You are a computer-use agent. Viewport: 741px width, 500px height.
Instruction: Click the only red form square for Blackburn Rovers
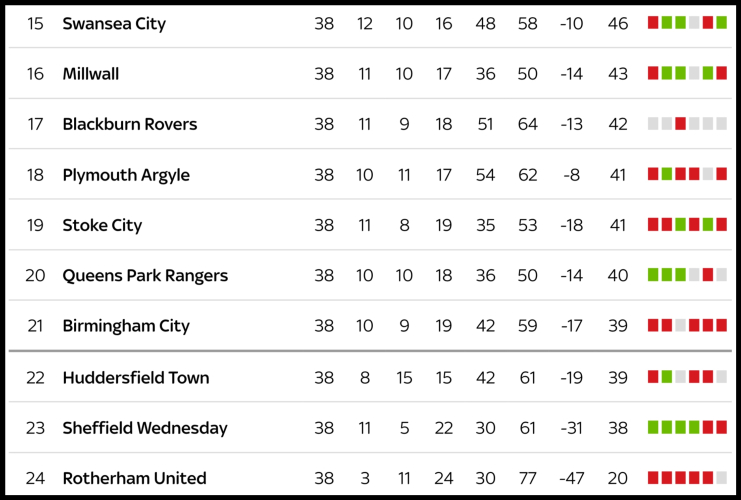coord(680,124)
